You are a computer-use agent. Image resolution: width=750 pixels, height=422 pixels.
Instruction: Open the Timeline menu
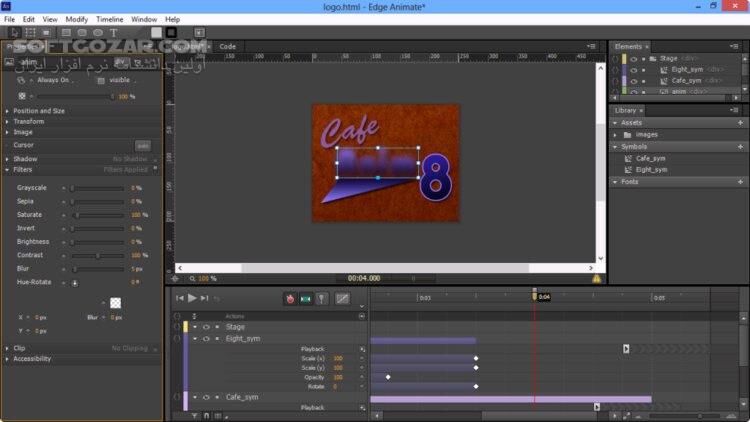click(110, 19)
